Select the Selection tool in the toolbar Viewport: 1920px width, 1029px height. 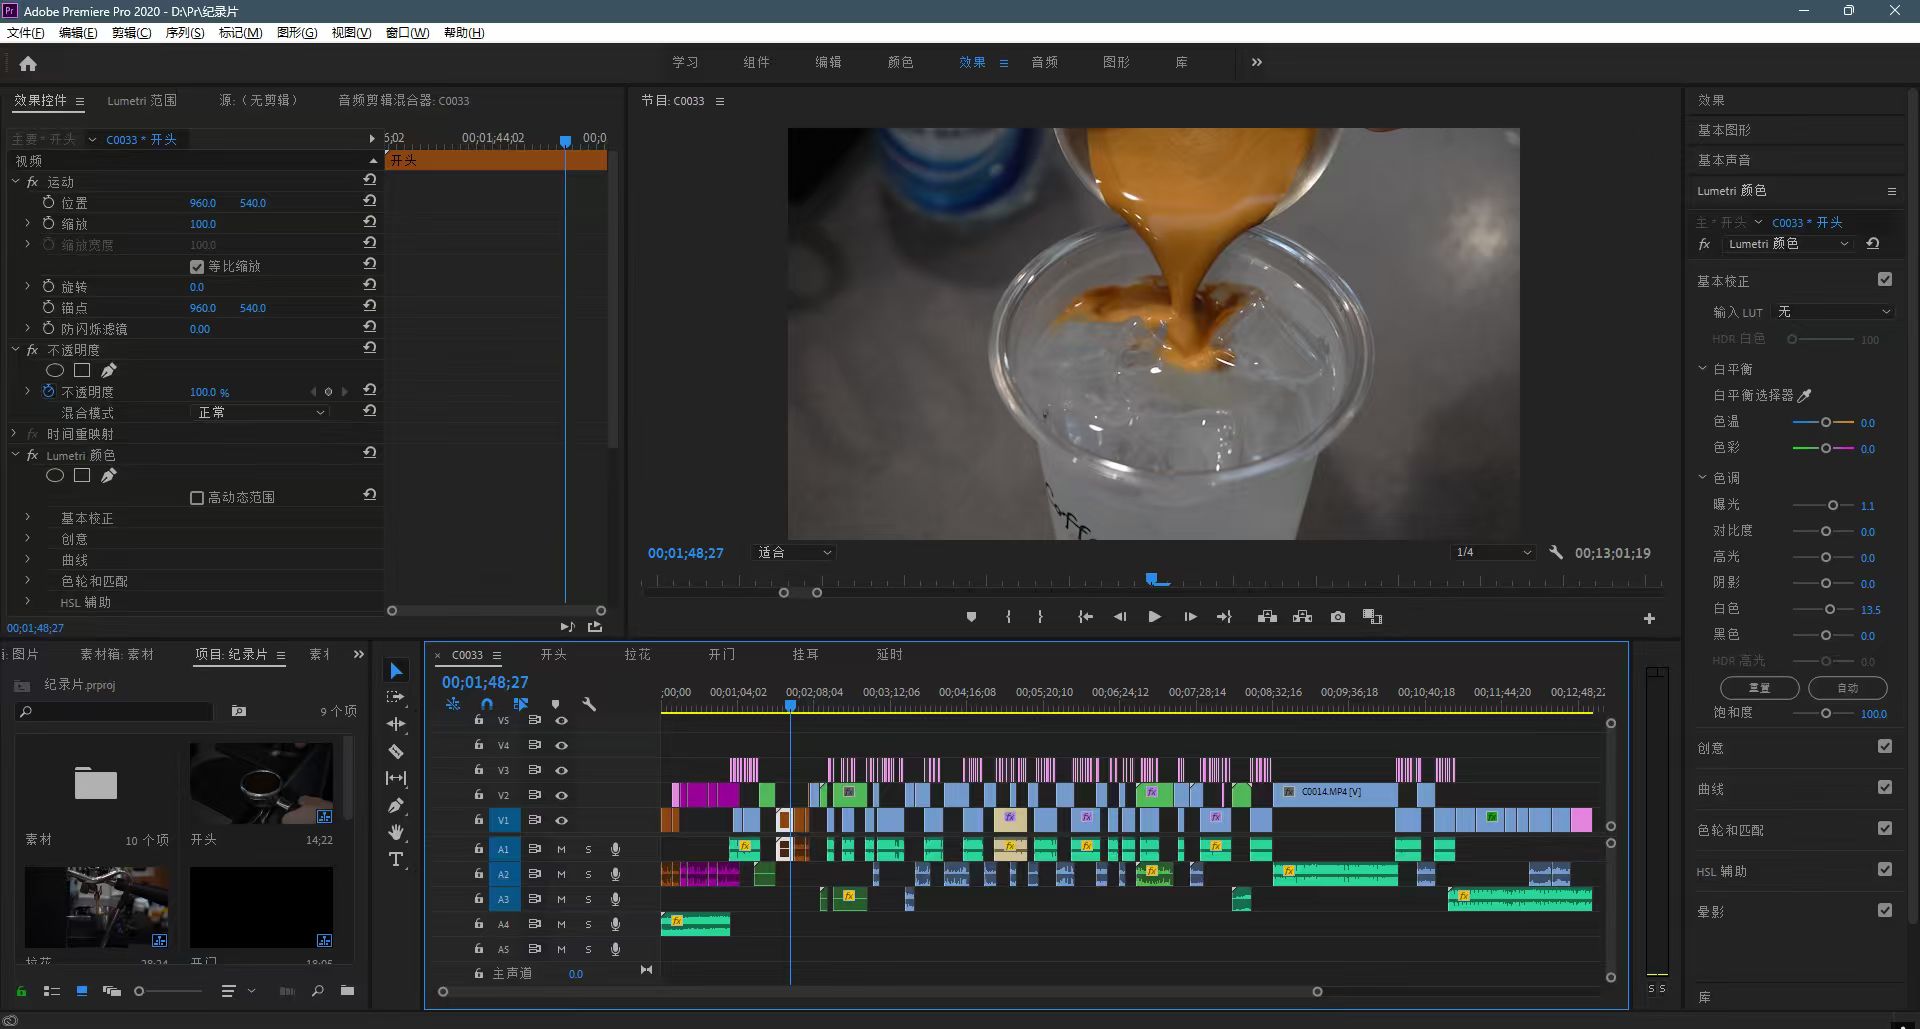(x=396, y=671)
